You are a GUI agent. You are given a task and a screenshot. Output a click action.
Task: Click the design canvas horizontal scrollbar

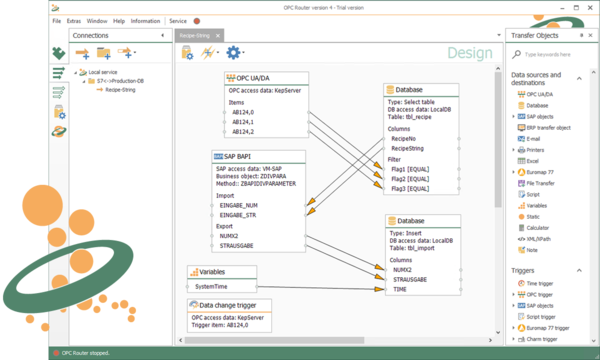pos(274,340)
